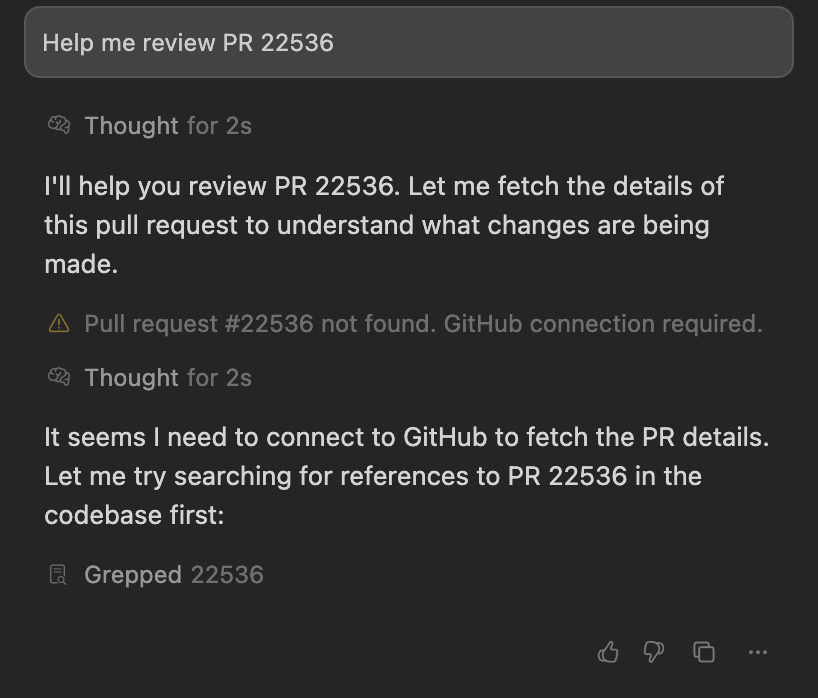Open the three-dot more options menu
The width and height of the screenshot is (818, 698).
click(757, 652)
